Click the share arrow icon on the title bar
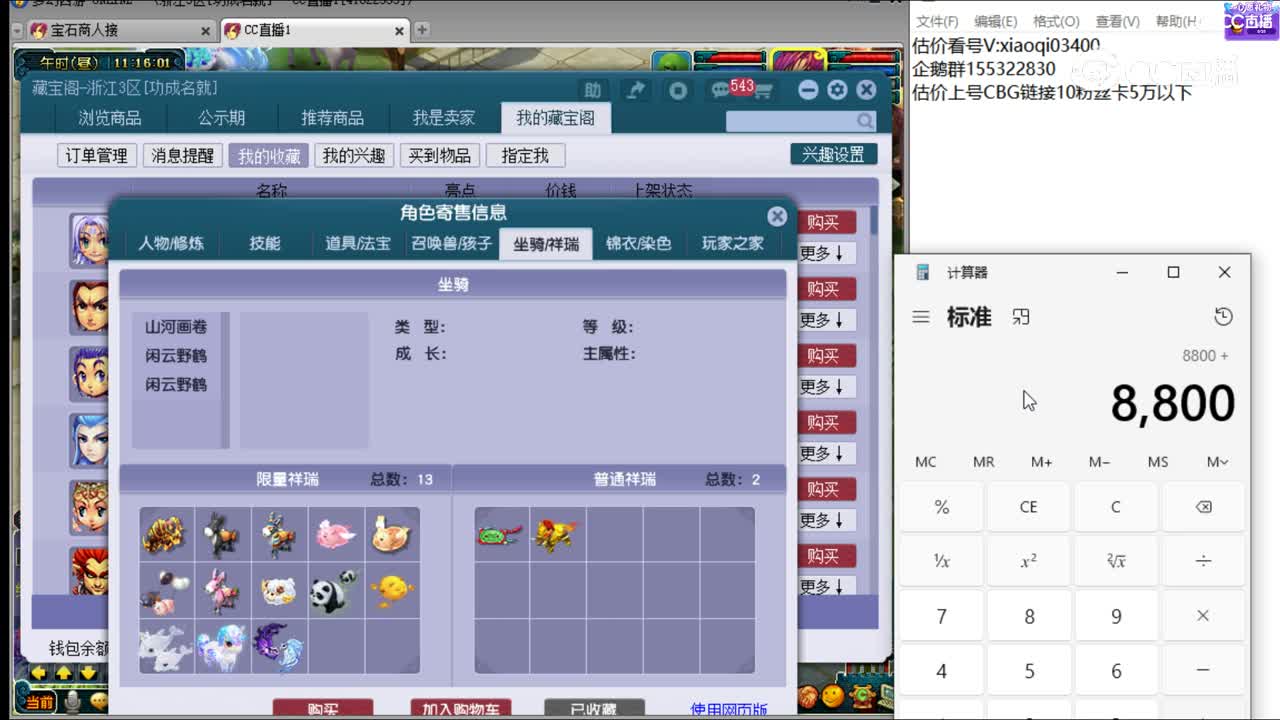1280x720 pixels. (635, 89)
